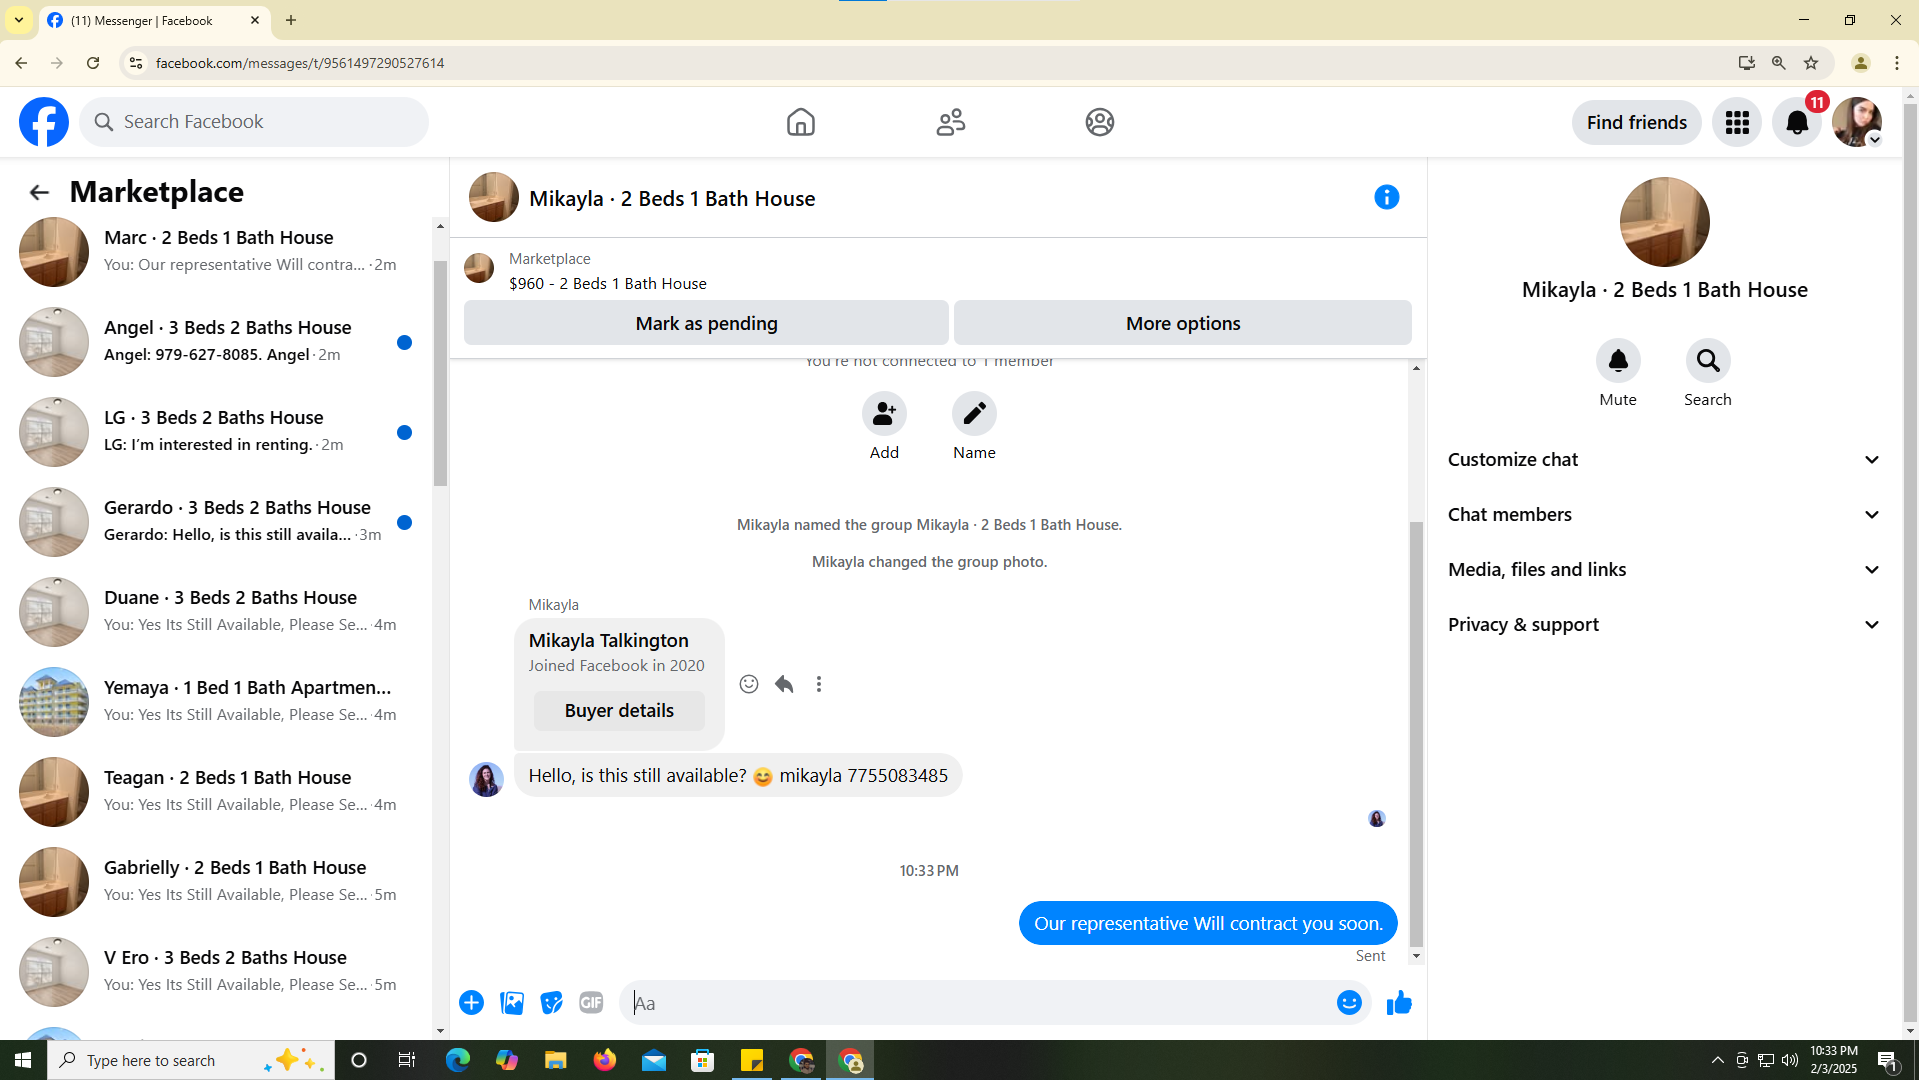1919x1080 pixels.
Task: Bookmark this page with the star icon
Action: [1811, 63]
